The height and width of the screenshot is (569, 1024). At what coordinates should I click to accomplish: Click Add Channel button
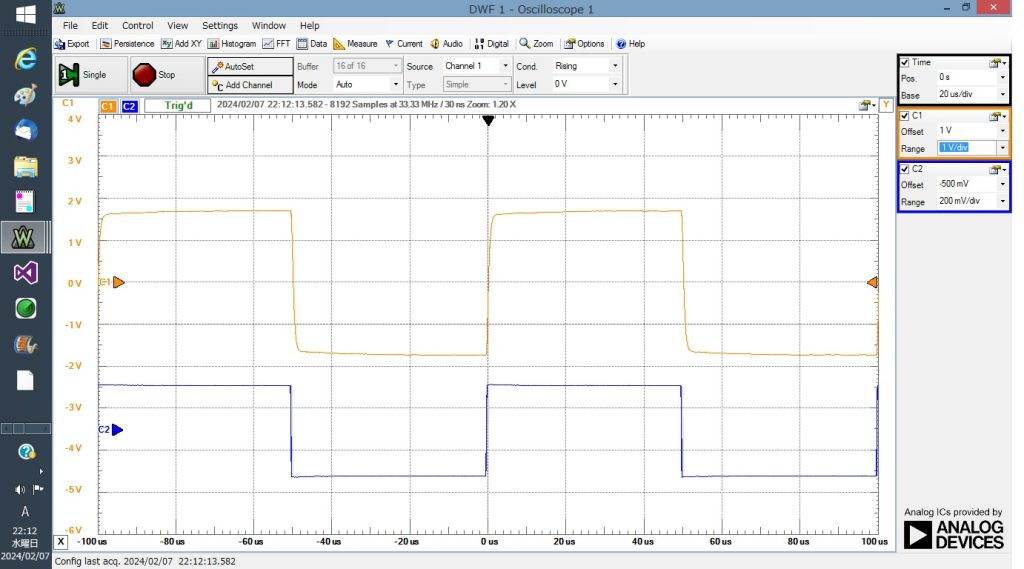coord(250,85)
